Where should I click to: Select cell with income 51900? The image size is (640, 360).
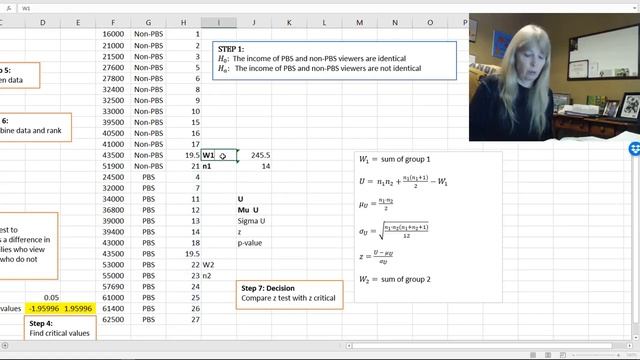[x=113, y=166]
